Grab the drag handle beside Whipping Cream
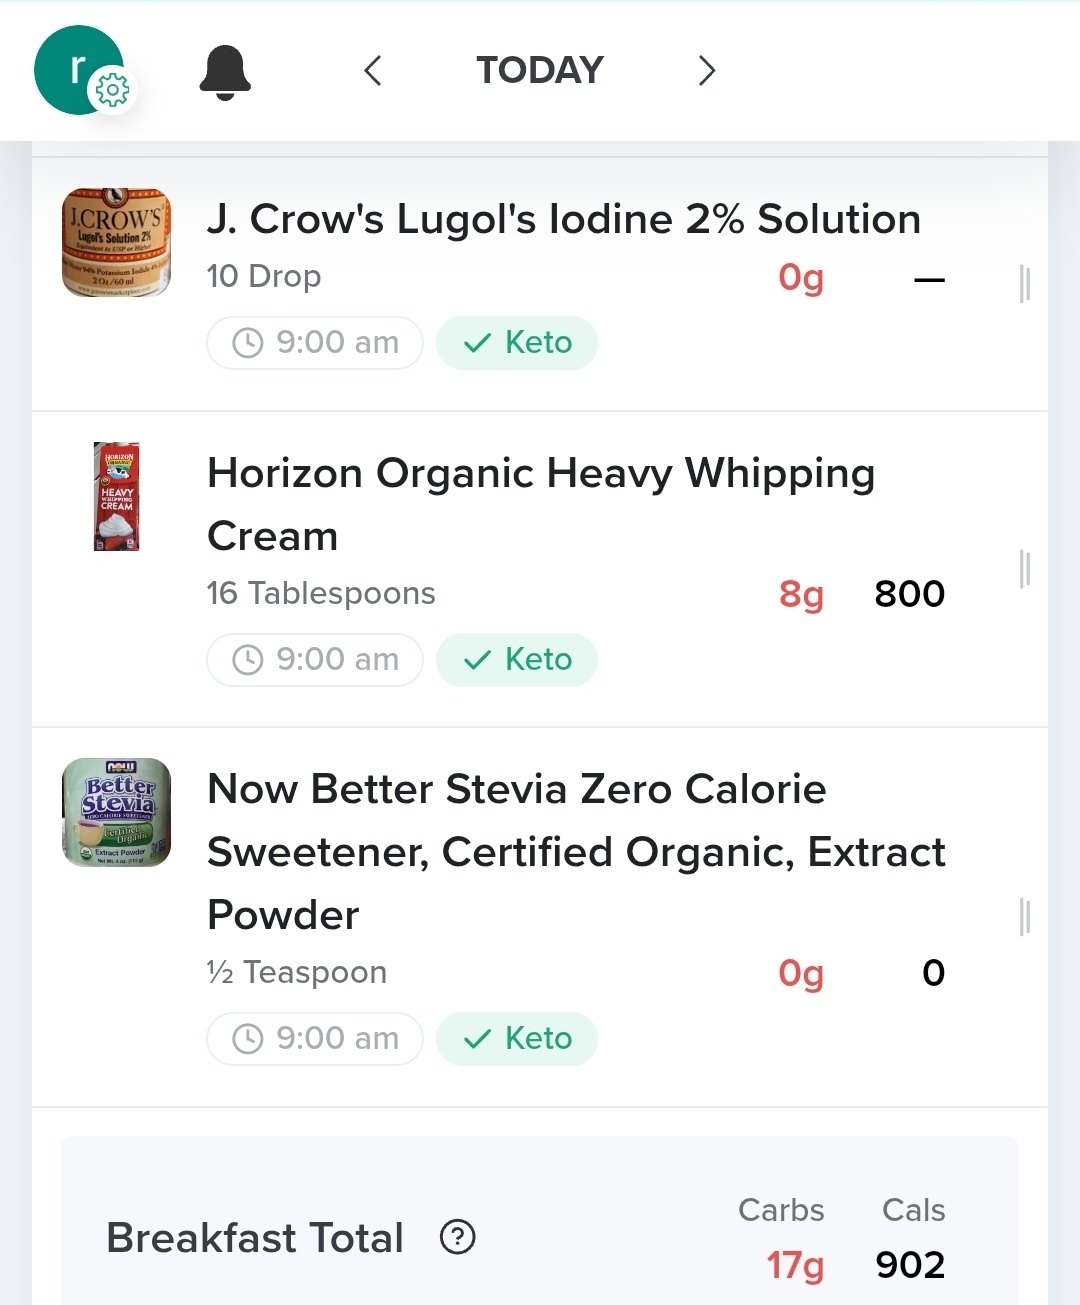Viewport: 1080px width, 1305px height. (1024, 569)
